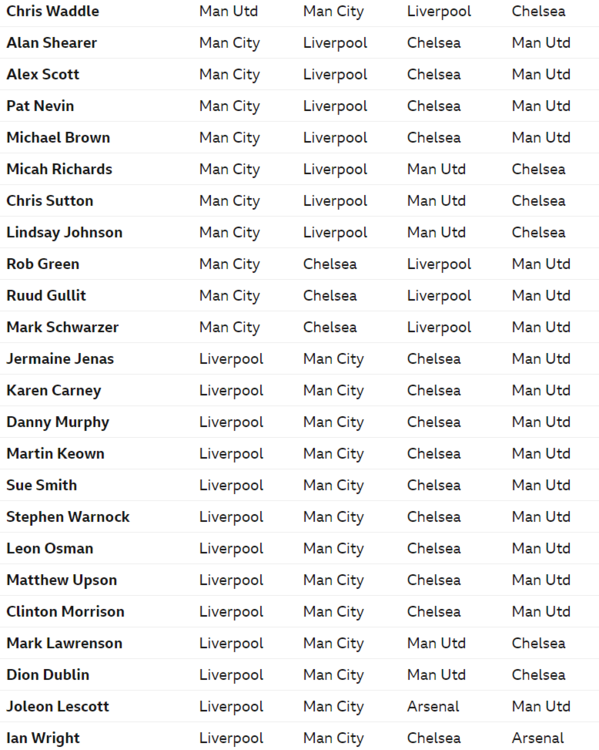The height and width of the screenshot is (750, 599).
Task: Click the Martin Keown name cell
Action: click(55, 453)
